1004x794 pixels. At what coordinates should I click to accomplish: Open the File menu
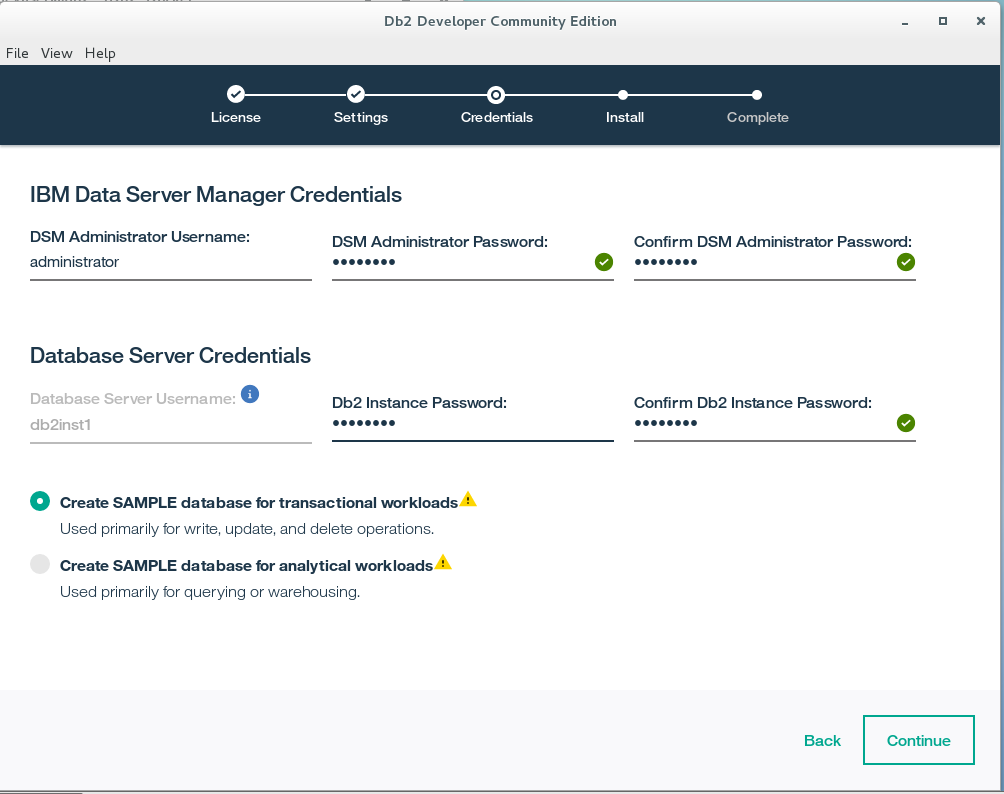point(17,53)
